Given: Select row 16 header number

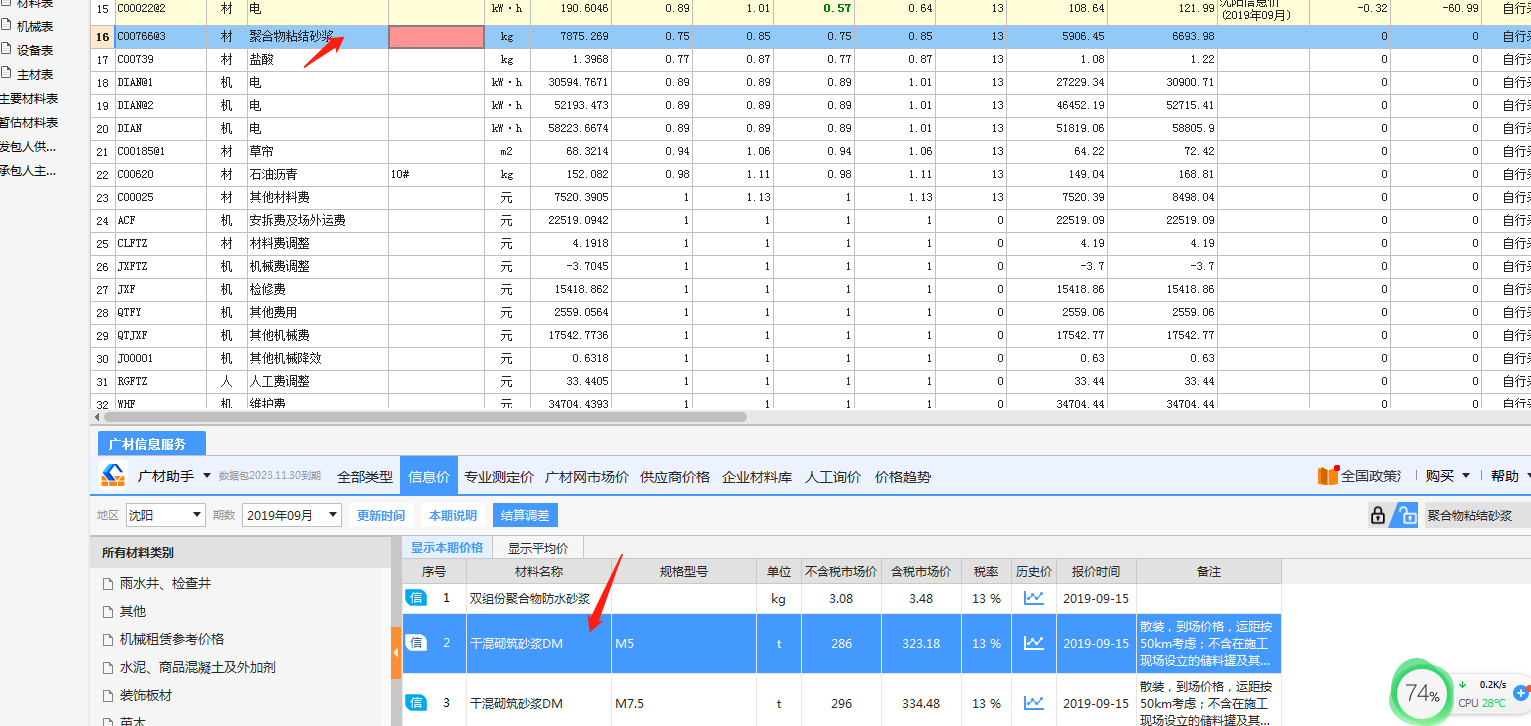Looking at the screenshot, I should coord(102,37).
